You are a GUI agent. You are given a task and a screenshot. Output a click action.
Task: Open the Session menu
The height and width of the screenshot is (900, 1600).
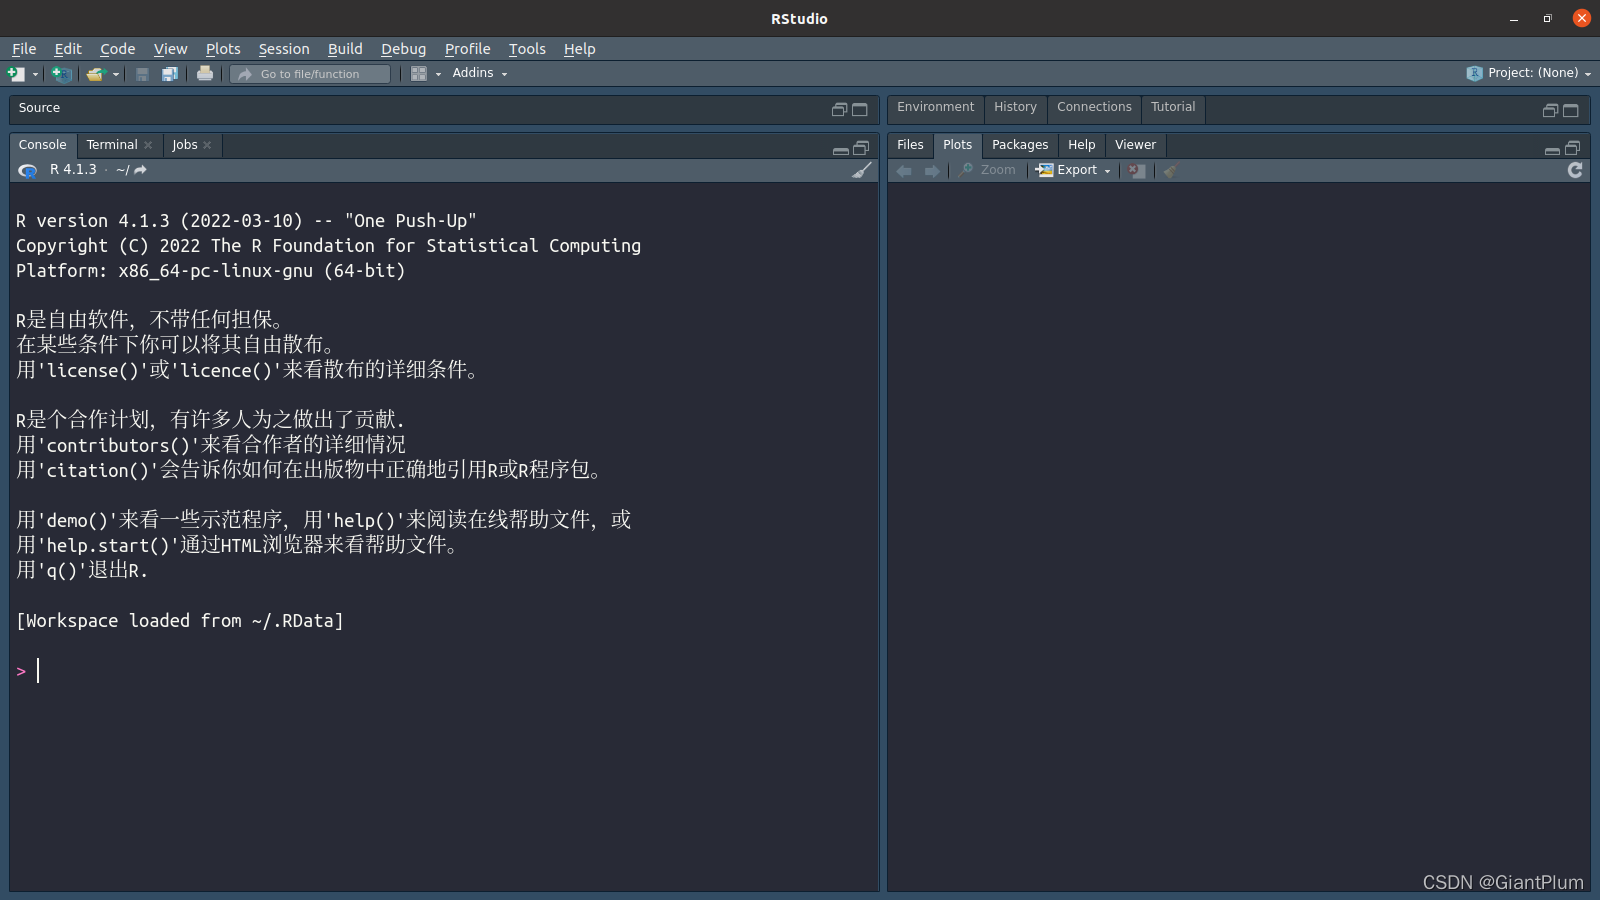[284, 48]
